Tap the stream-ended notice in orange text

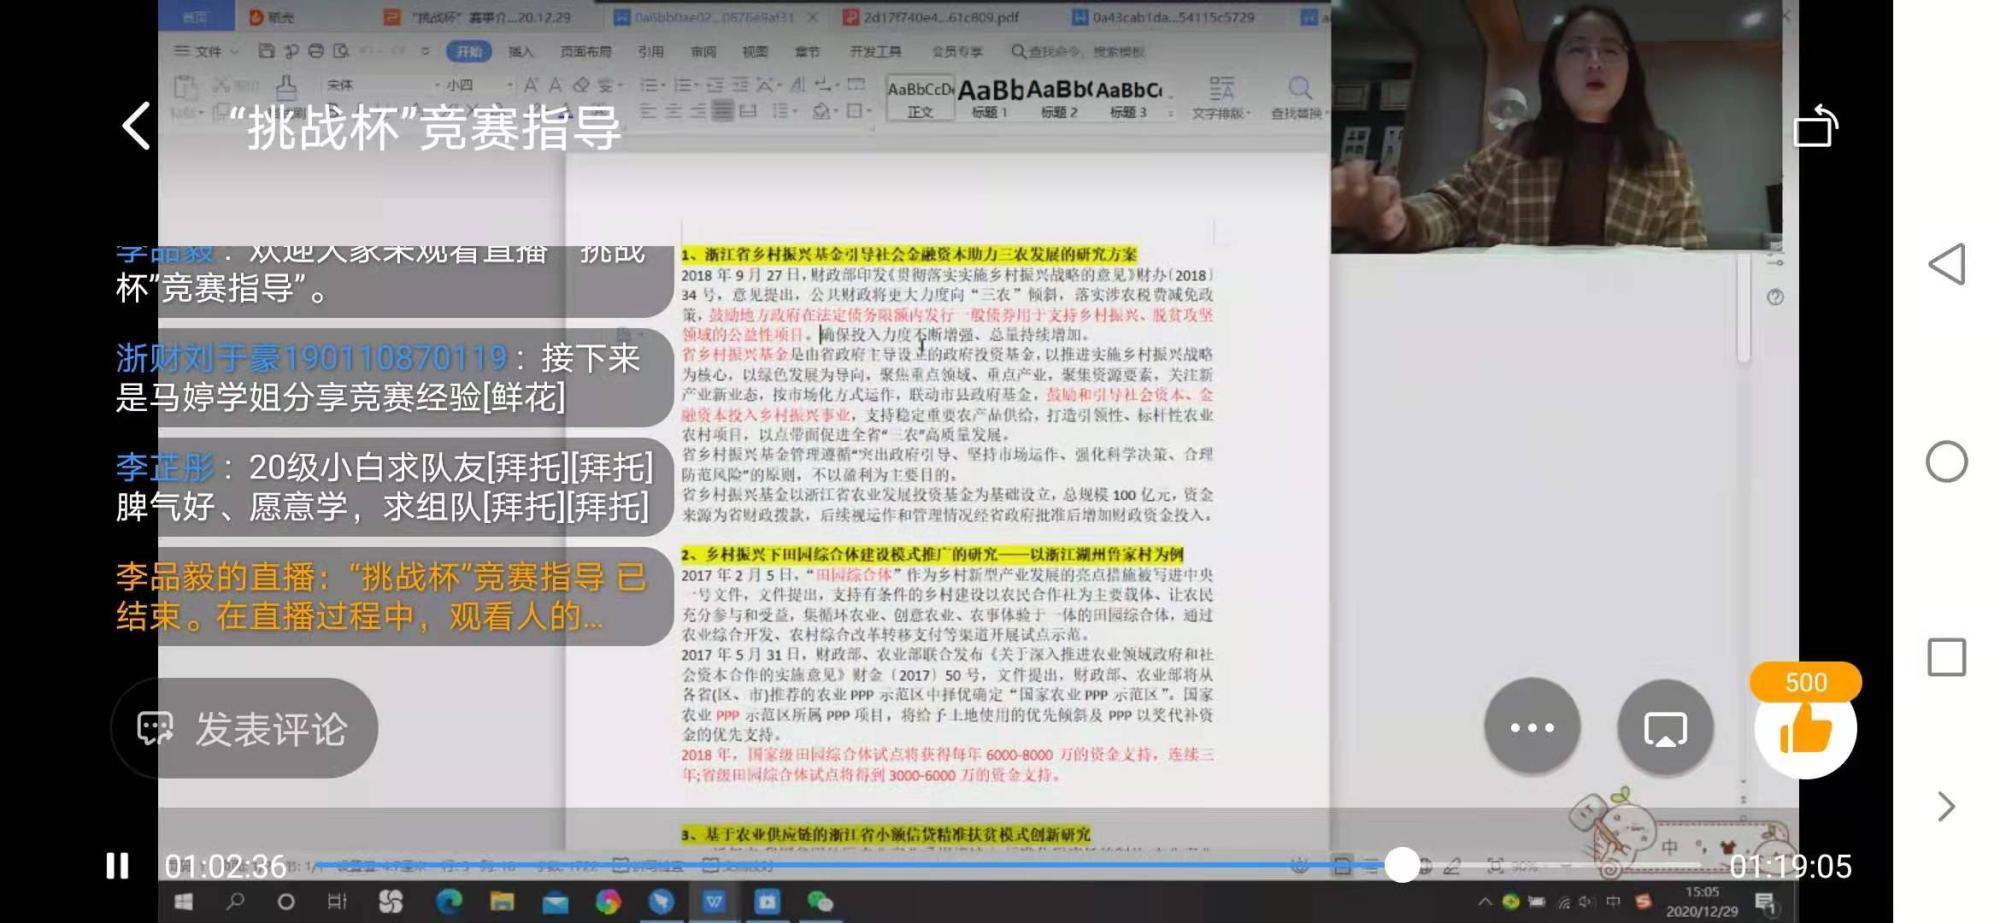coord(380,596)
